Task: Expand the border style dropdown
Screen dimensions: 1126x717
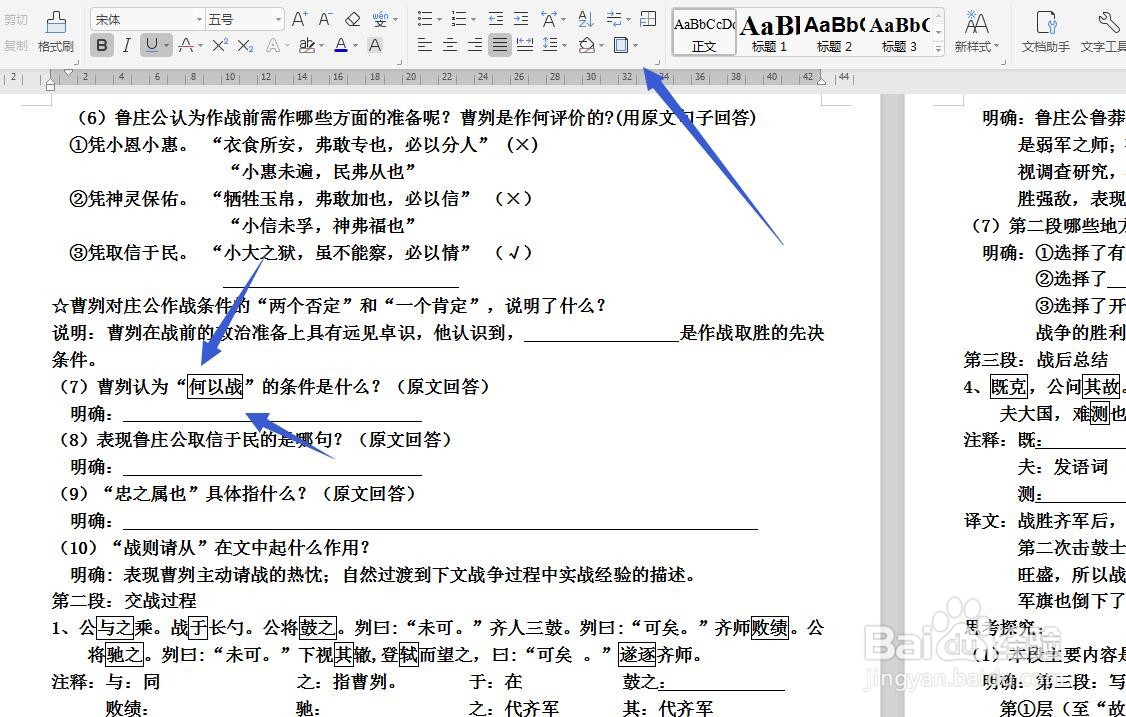Action: [634, 45]
